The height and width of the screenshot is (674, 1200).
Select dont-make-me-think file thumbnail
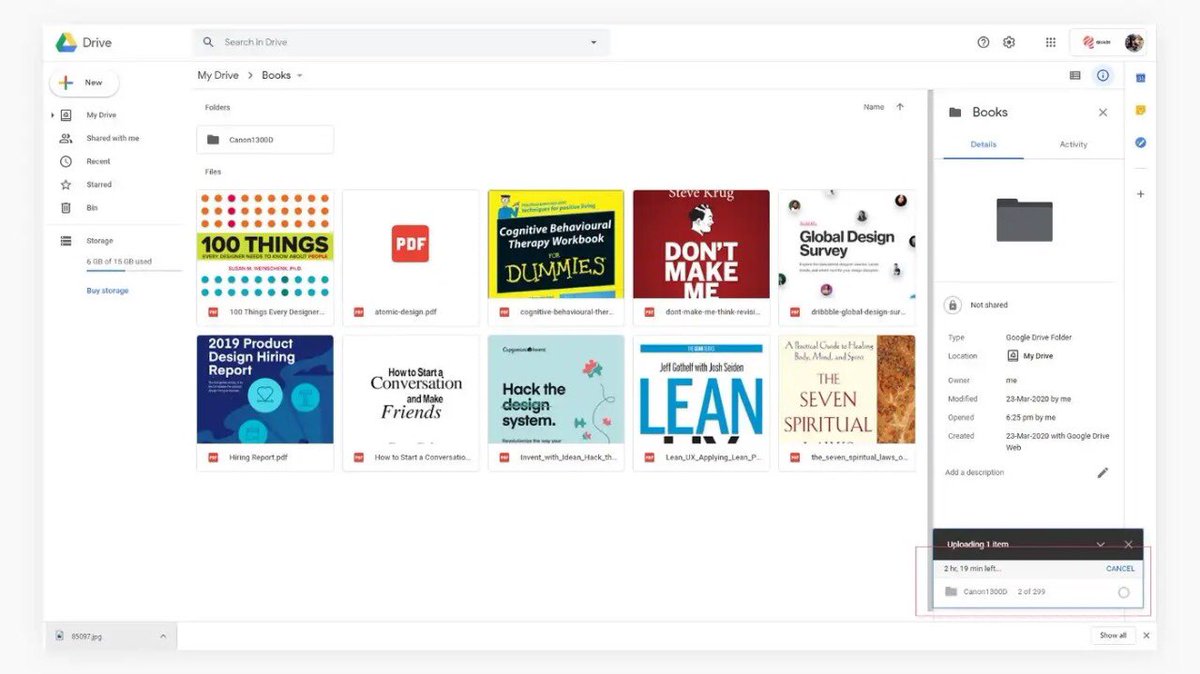701,244
